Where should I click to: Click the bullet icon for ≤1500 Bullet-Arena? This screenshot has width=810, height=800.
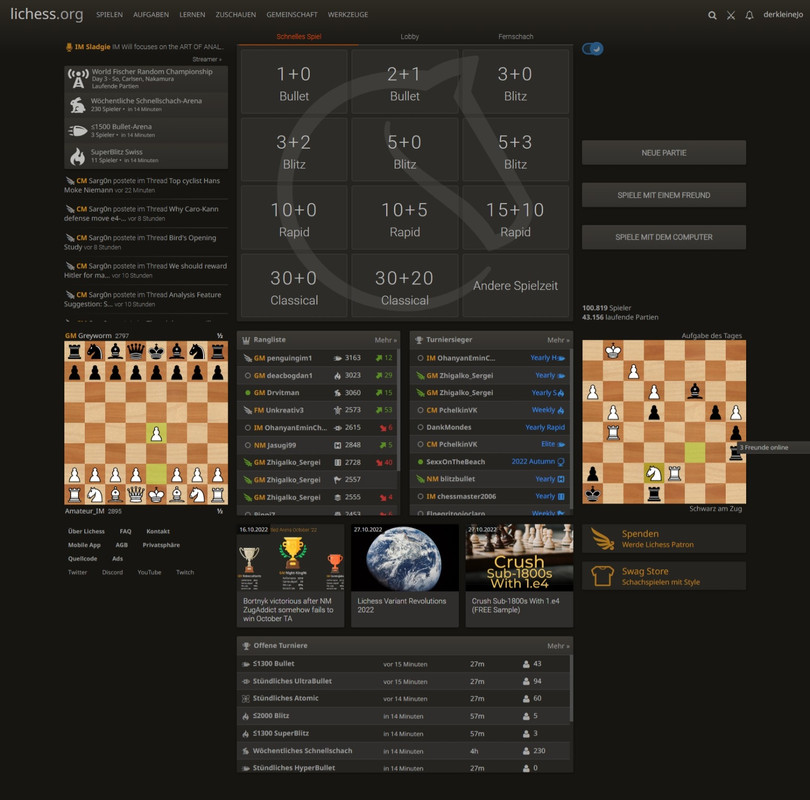[x=77, y=131]
